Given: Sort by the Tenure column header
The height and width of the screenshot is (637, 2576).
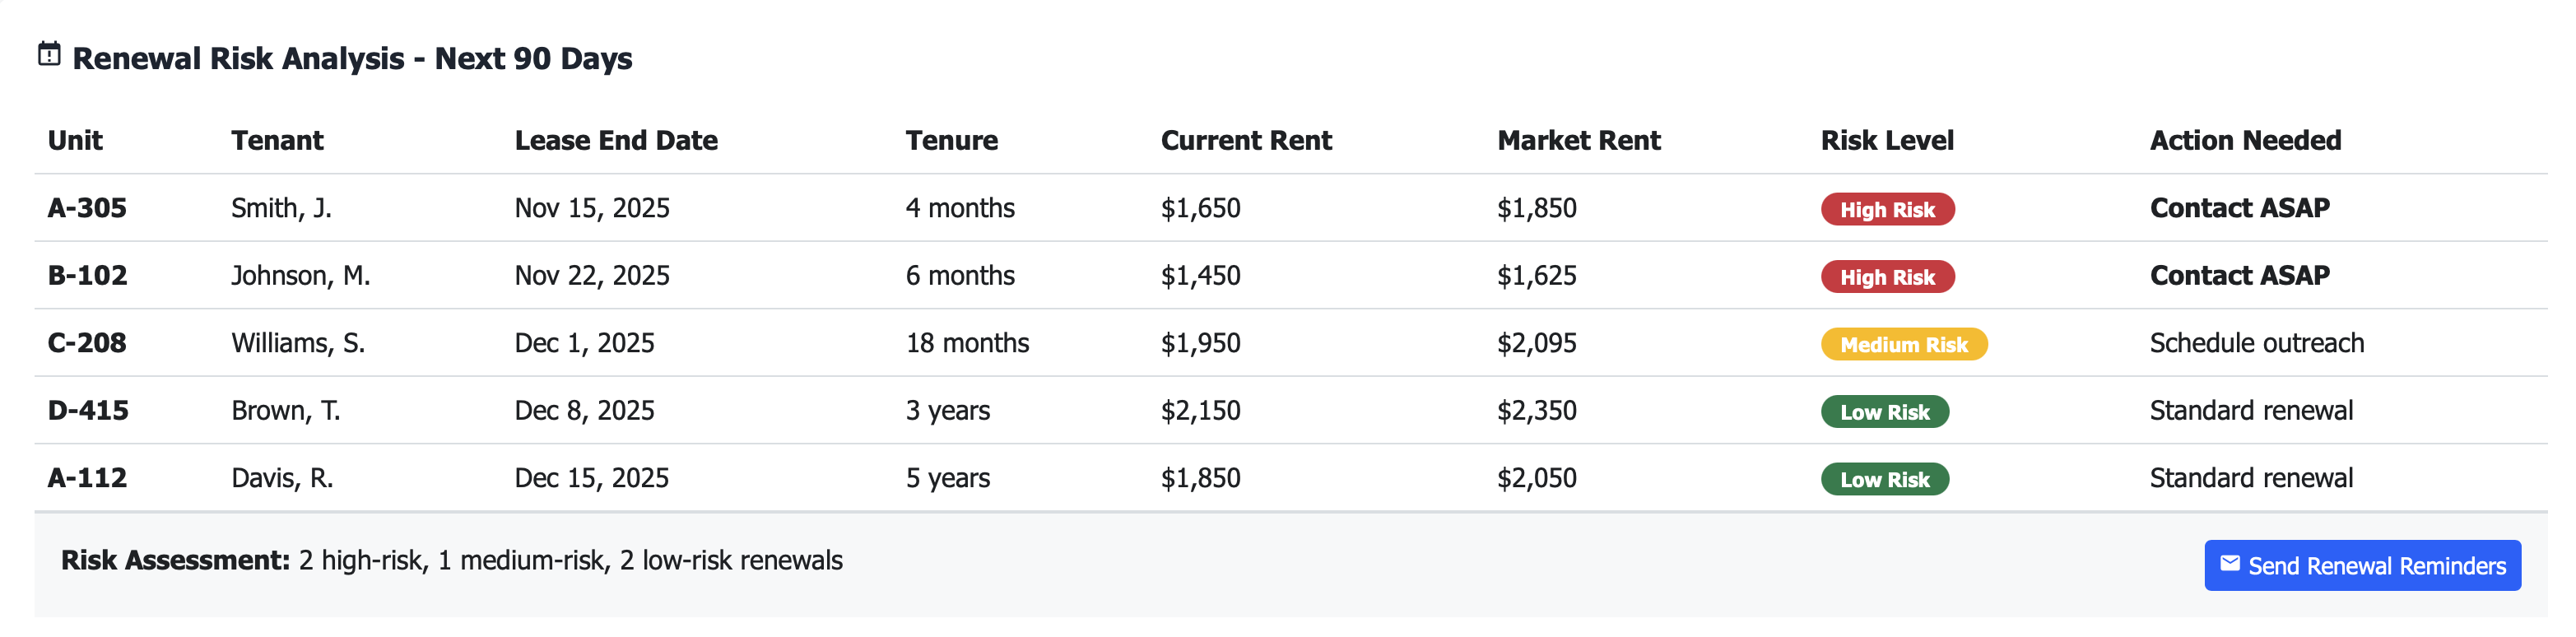Looking at the screenshot, I should tap(951, 140).
